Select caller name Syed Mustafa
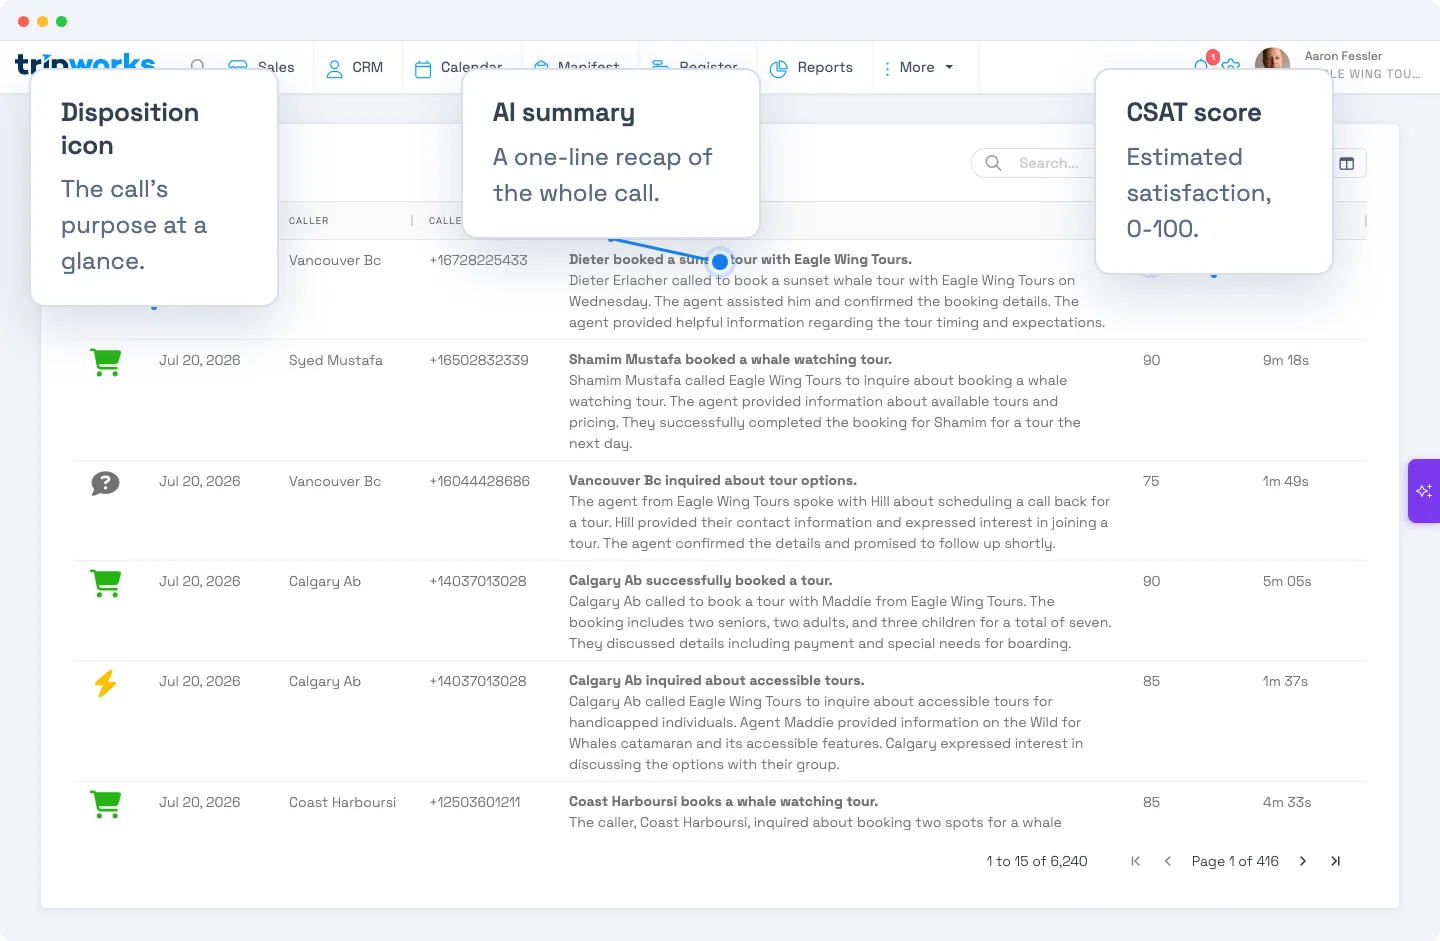This screenshot has width=1440, height=941. 336,360
